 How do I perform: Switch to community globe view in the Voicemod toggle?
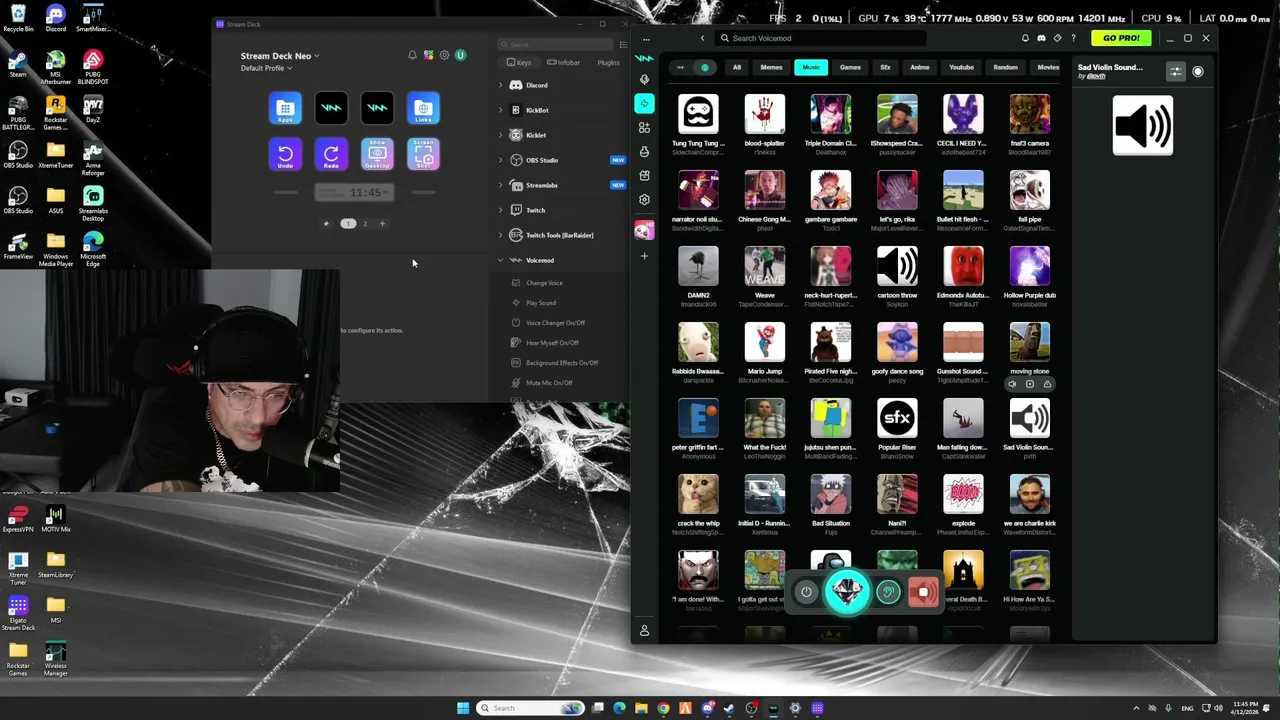(x=704, y=67)
